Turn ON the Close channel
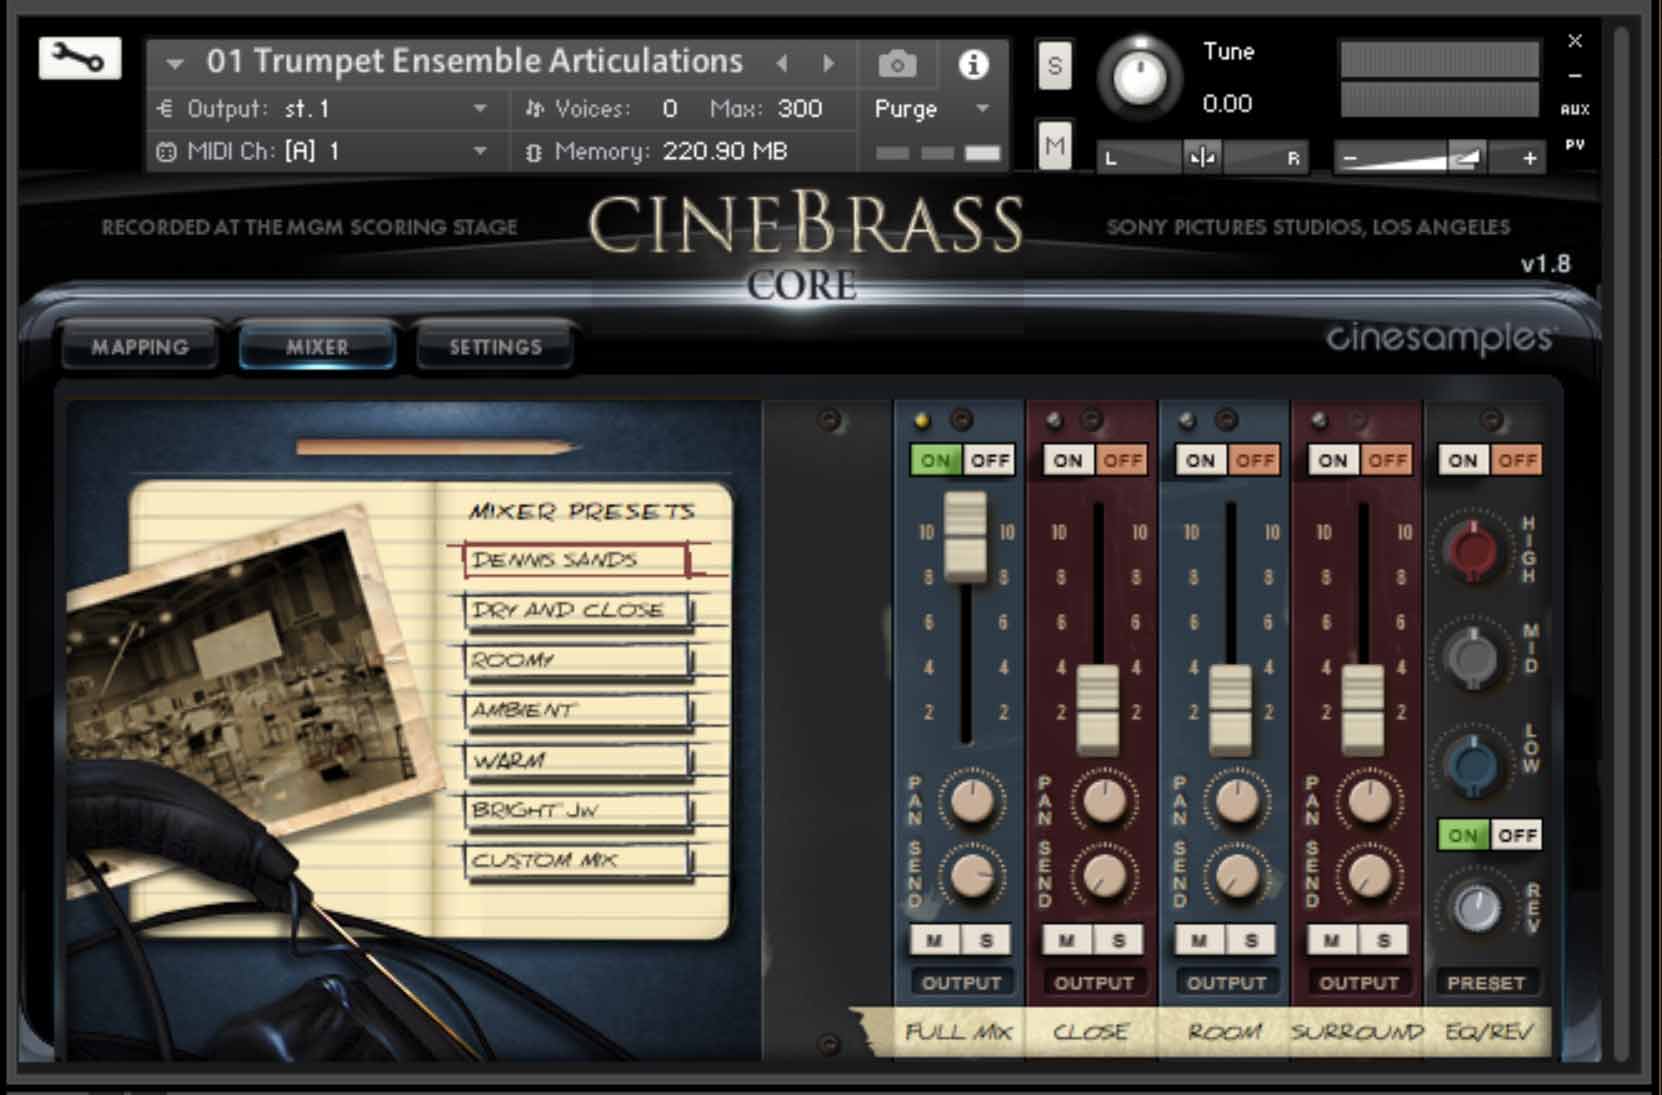 [1069, 460]
